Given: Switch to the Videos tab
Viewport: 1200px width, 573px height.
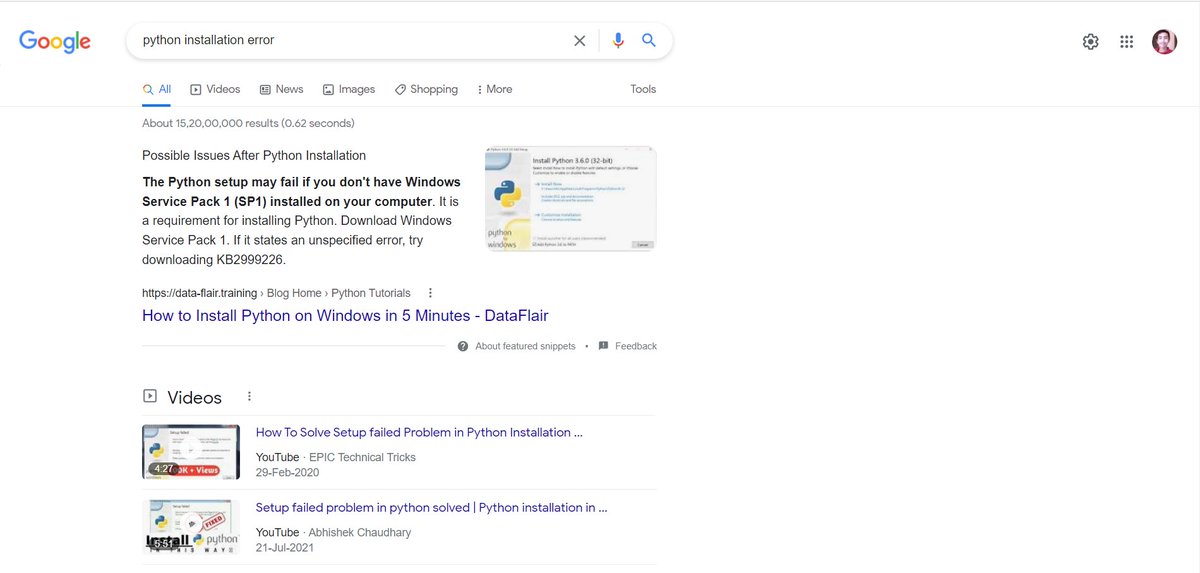Looking at the screenshot, I should tap(215, 89).
